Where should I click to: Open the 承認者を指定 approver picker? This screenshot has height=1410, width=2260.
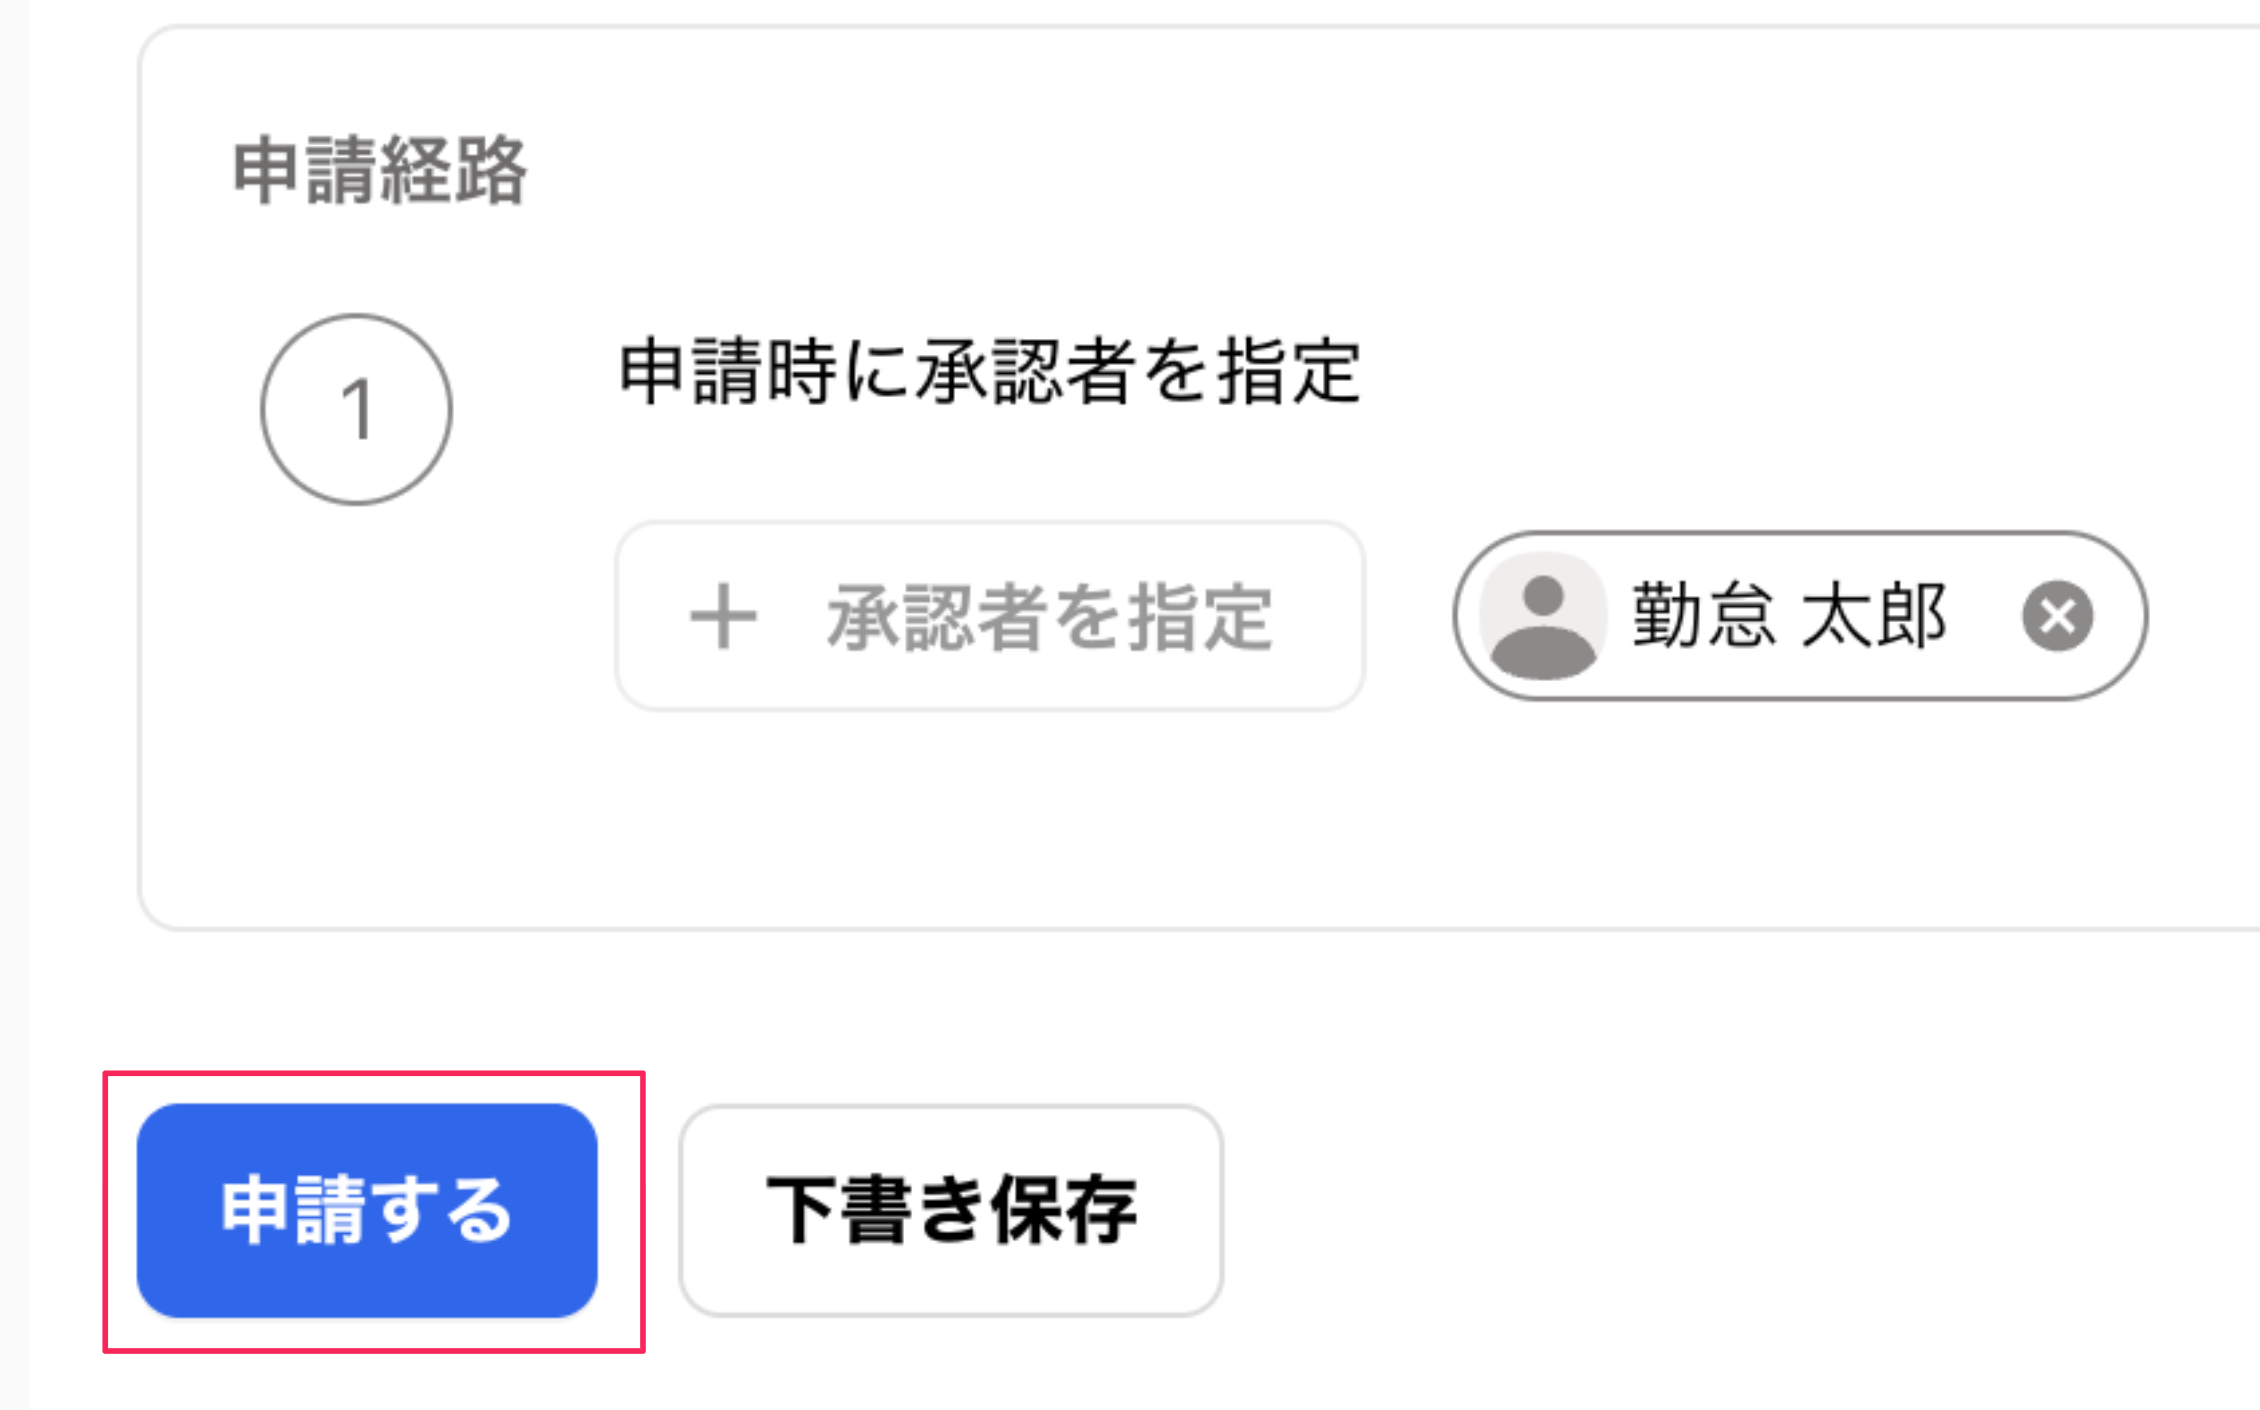(990, 616)
